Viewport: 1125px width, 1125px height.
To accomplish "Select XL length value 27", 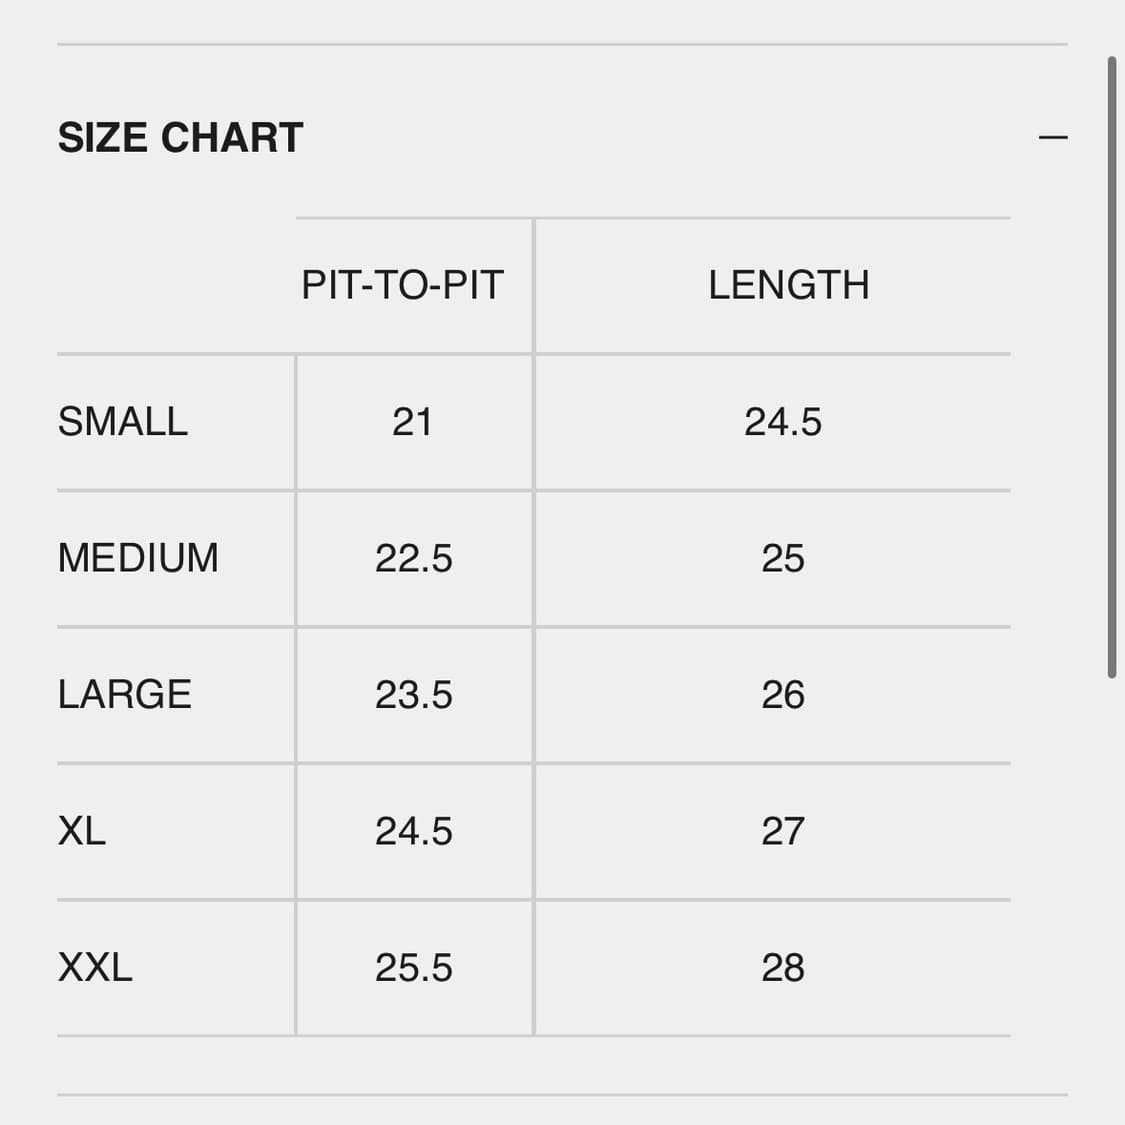I will [783, 831].
